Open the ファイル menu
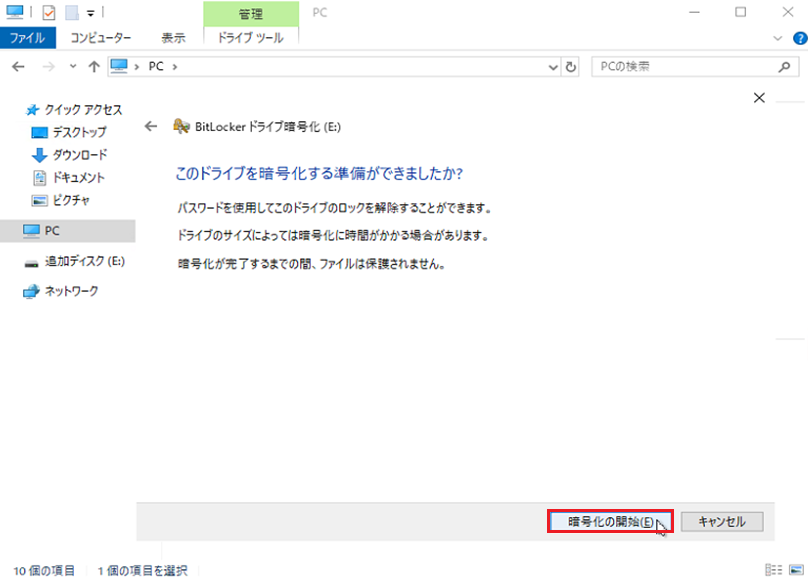This screenshot has height=580, width=808. click(x=28, y=38)
